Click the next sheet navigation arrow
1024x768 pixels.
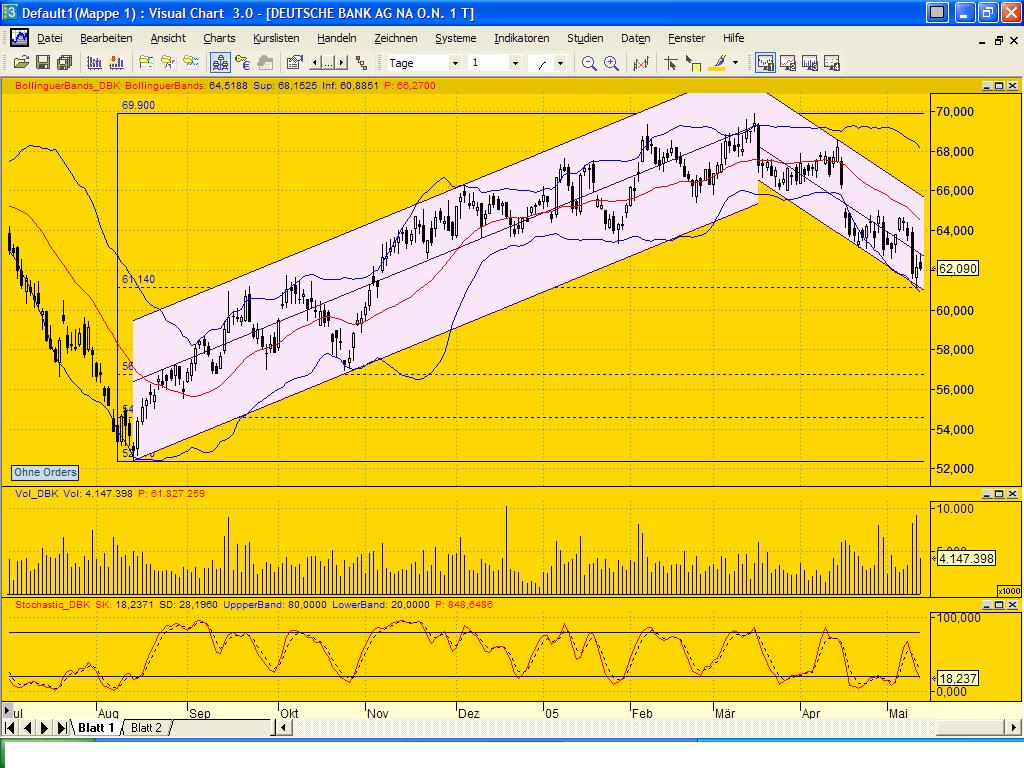pos(44,728)
